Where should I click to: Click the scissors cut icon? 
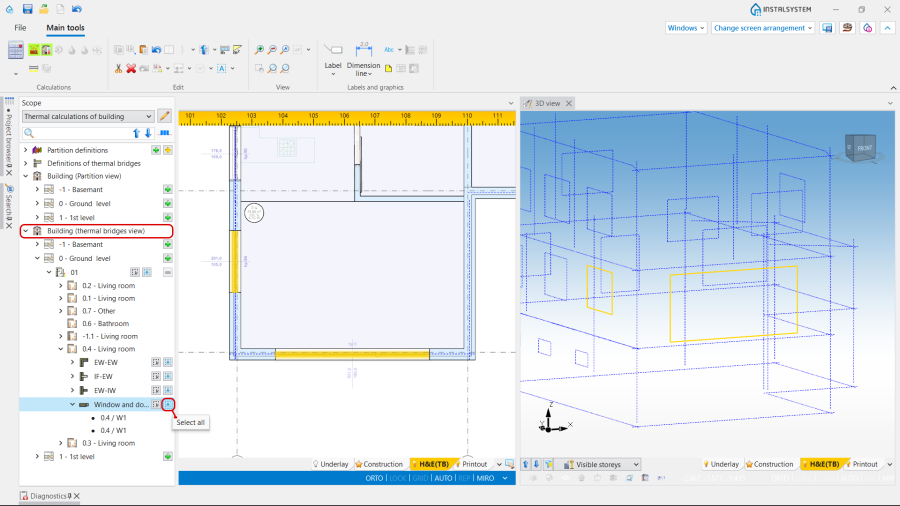[118, 68]
